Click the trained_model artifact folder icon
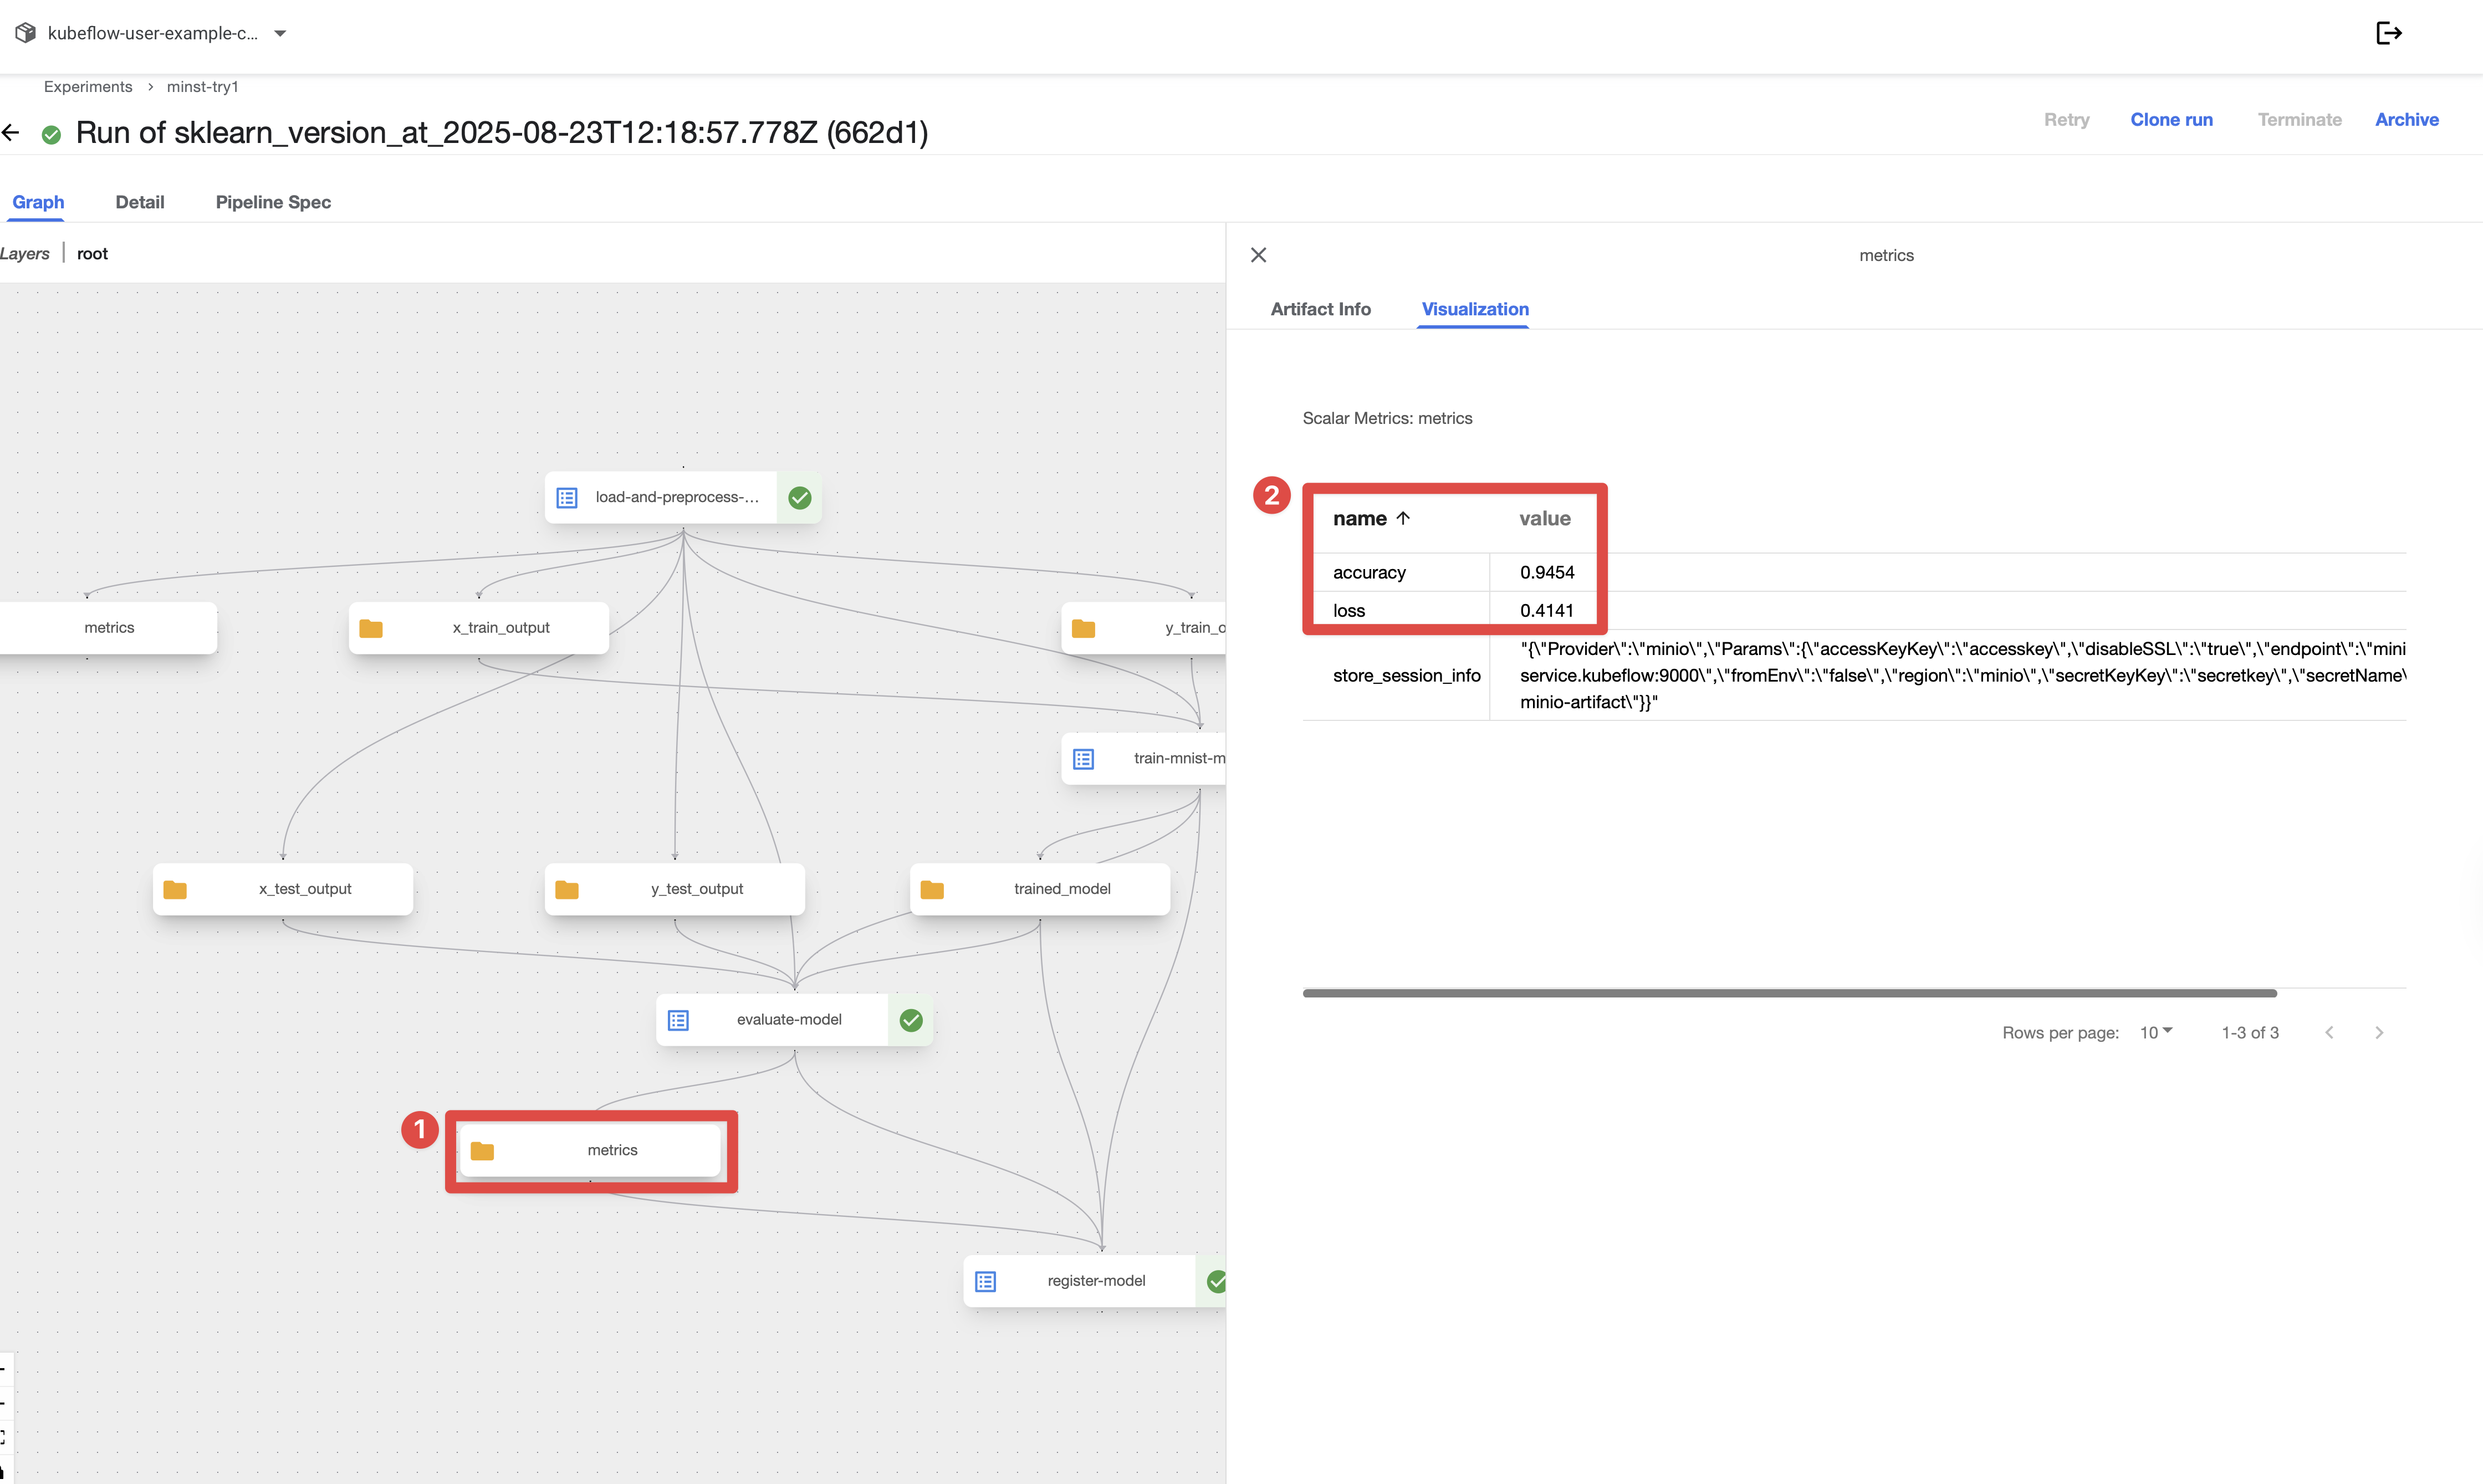Image resolution: width=2483 pixels, height=1484 pixels. coord(932,889)
